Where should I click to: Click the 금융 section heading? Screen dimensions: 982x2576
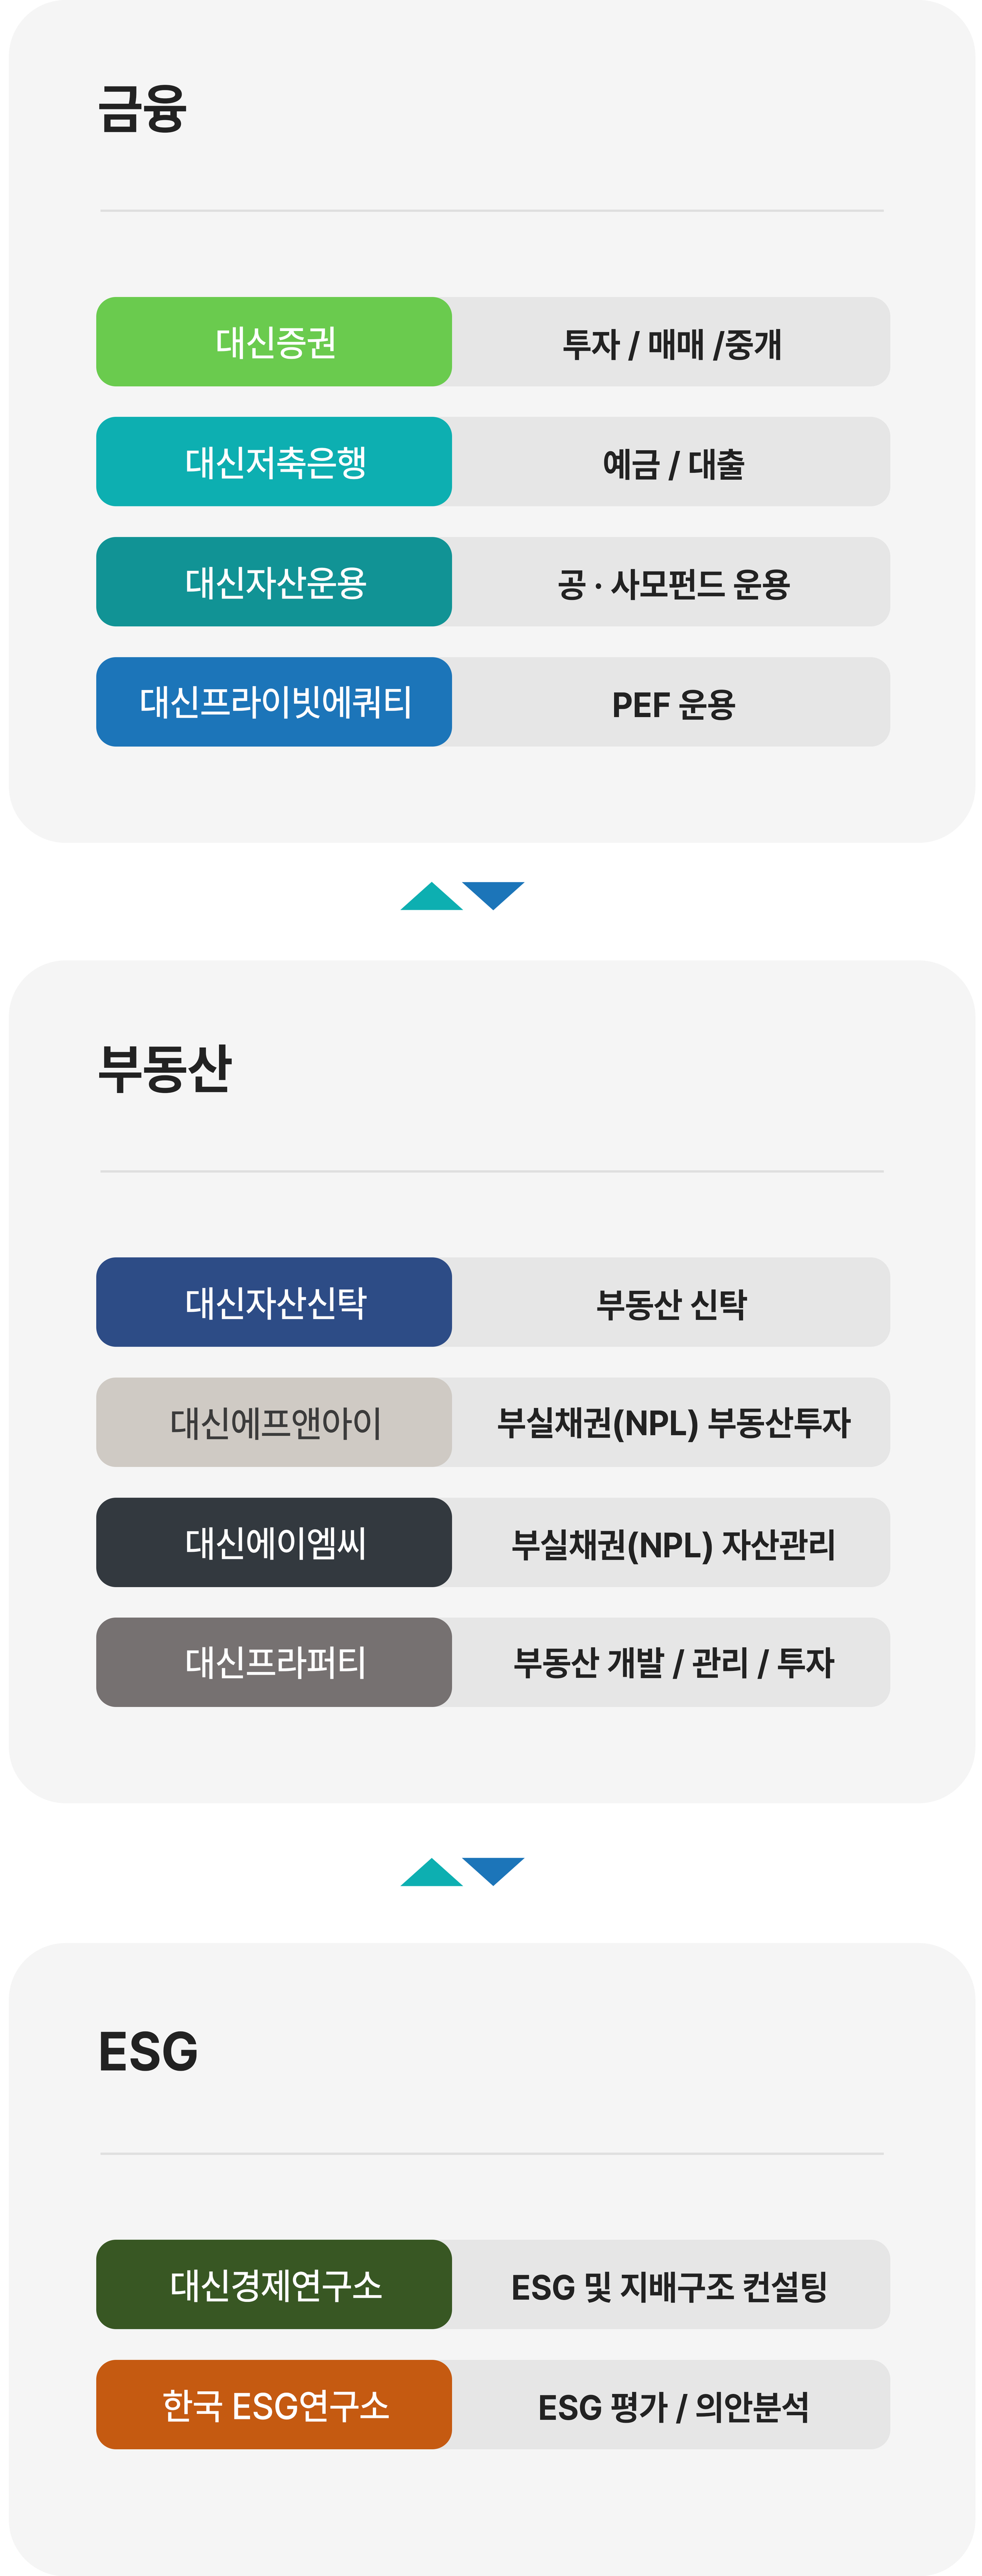tap(142, 108)
